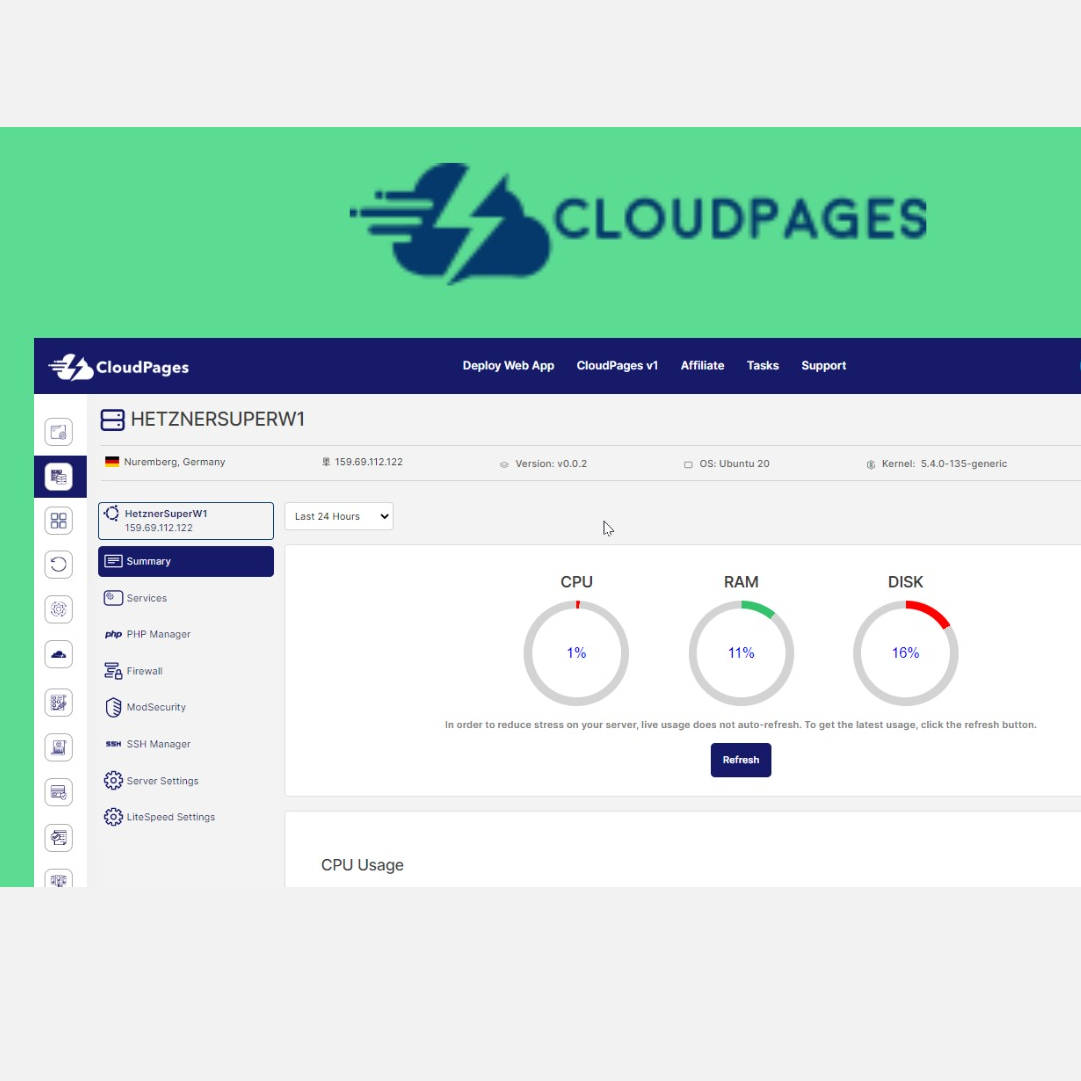Click the ModSecurity shield icon

coord(113,707)
